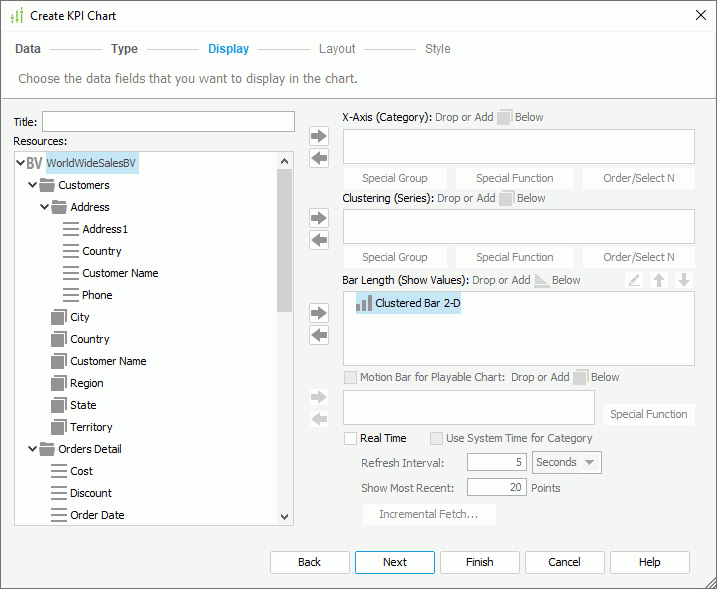Click the Cancel button
Viewport: 717px width, 589px height.
click(565, 562)
